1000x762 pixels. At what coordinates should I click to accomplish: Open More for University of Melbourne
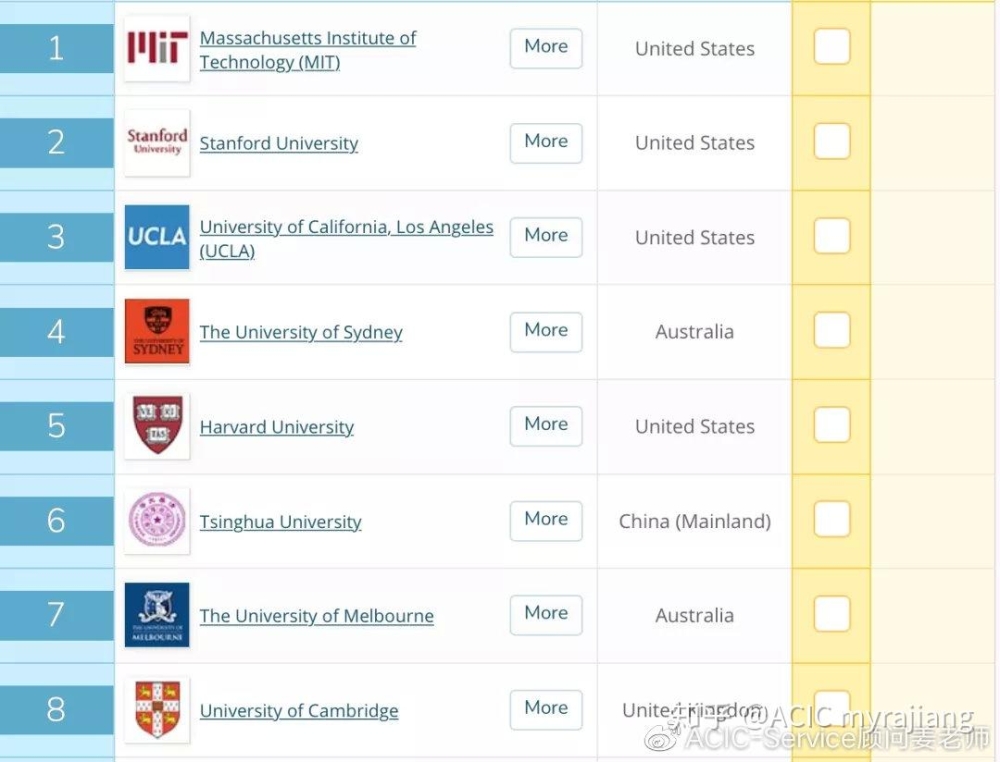tap(546, 615)
